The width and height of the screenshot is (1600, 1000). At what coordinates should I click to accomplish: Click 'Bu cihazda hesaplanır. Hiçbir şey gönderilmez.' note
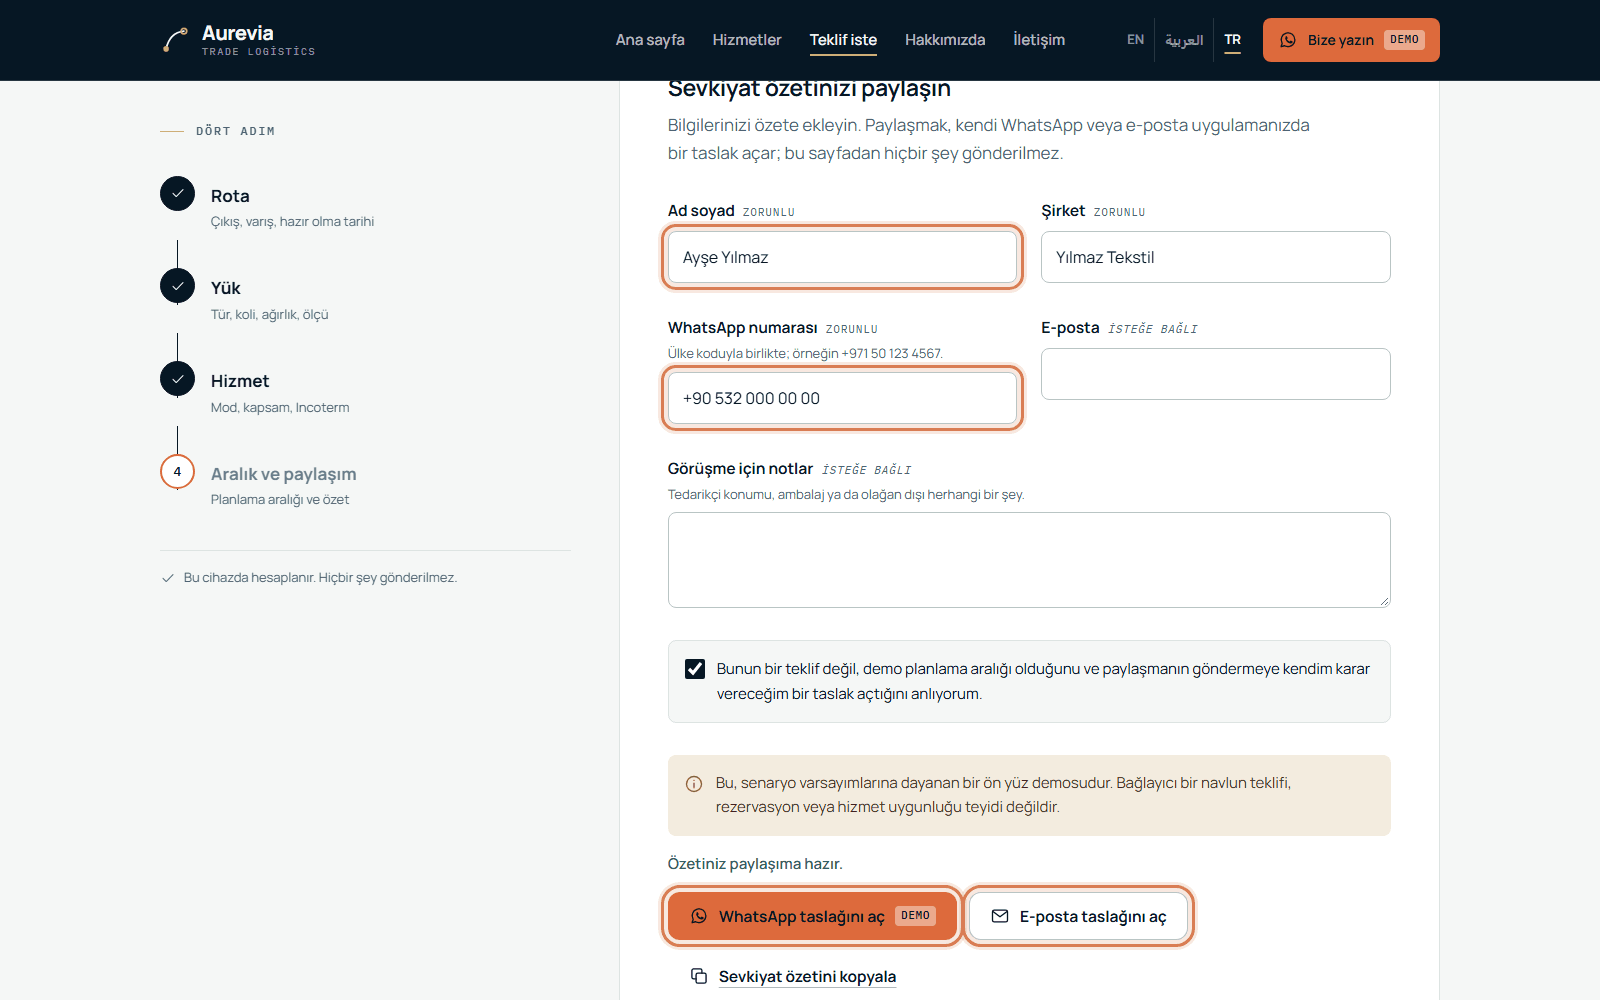(x=320, y=578)
